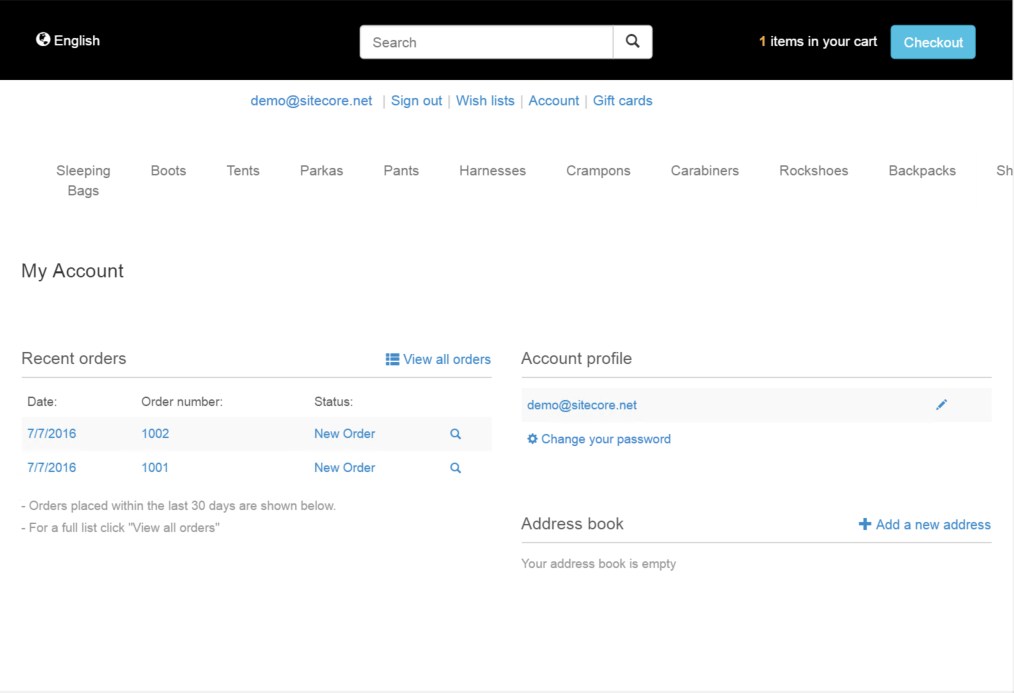View details icon for order 1002
The image size is (1014, 693).
pyautogui.click(x=455, y=434)
